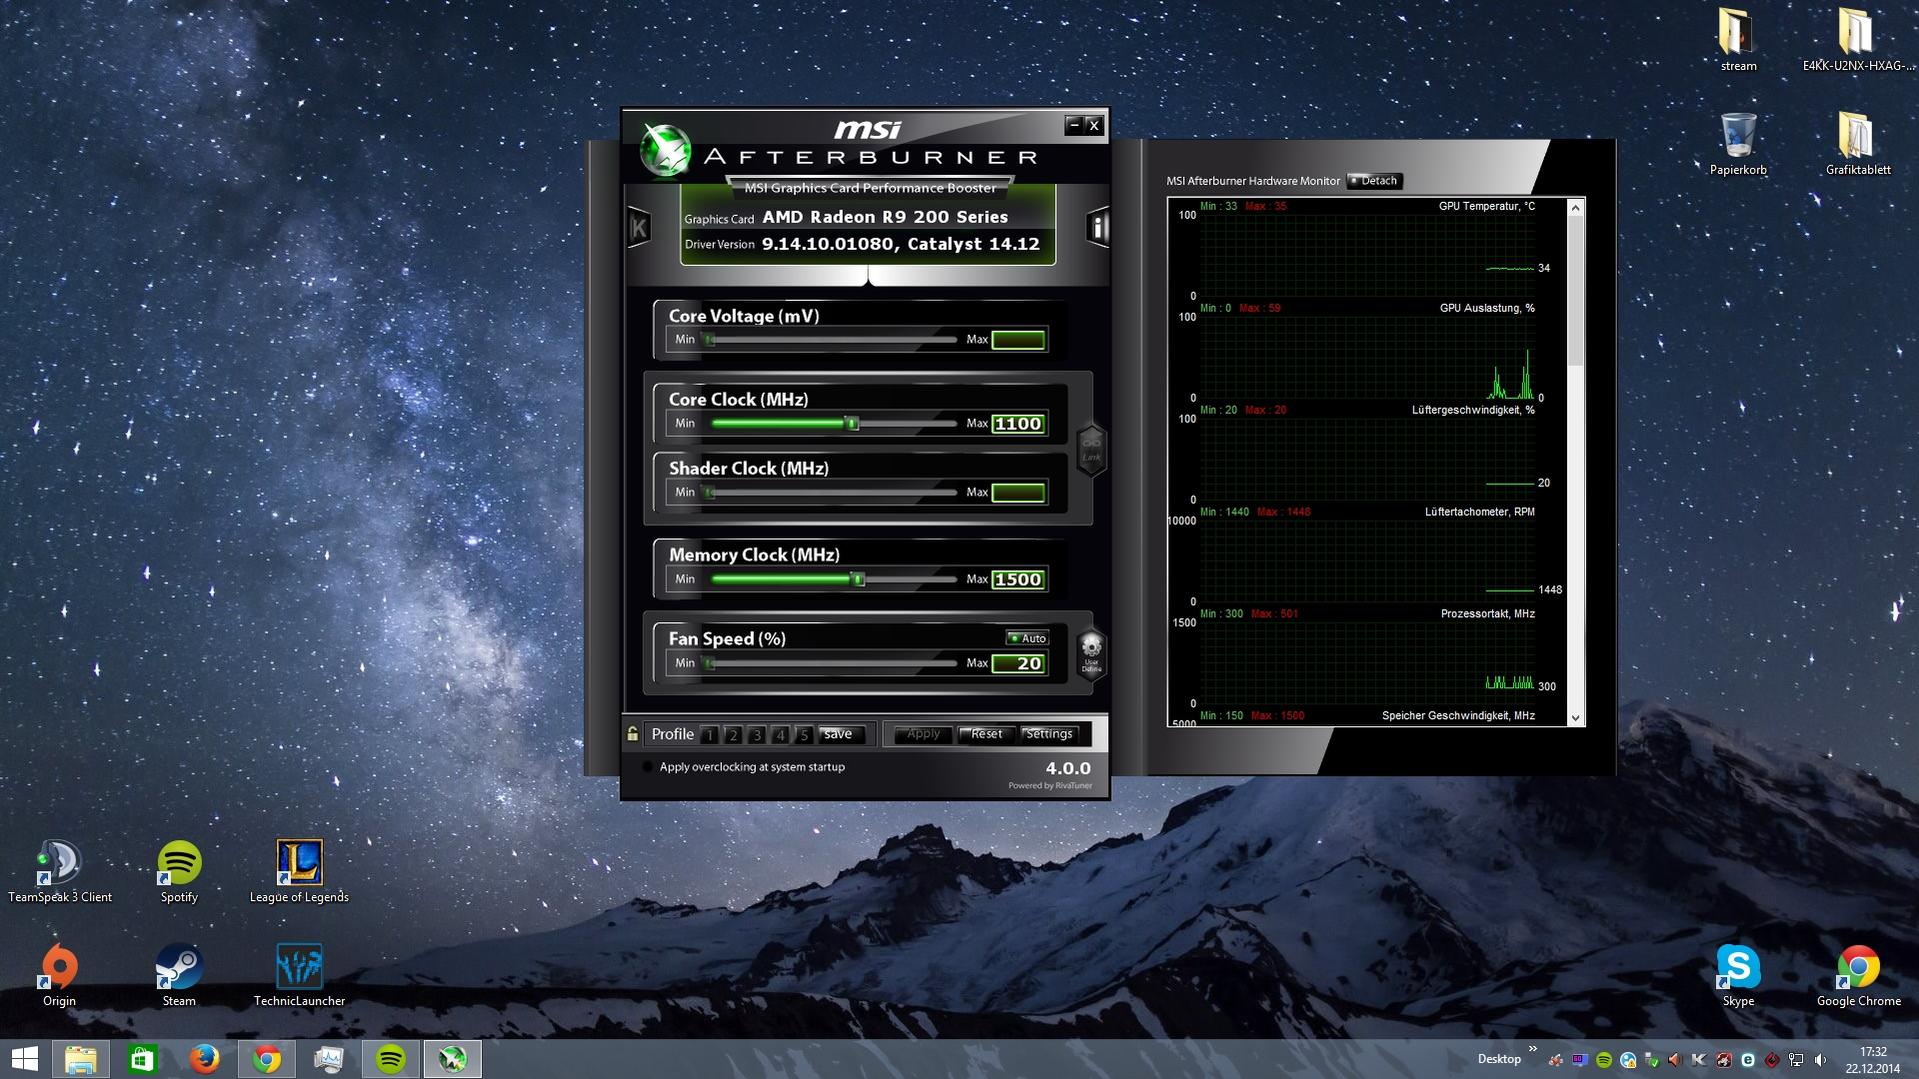Toggle the profile lock icon
The height and width of the screenshot is (1079, 1919).
point(632,734)
